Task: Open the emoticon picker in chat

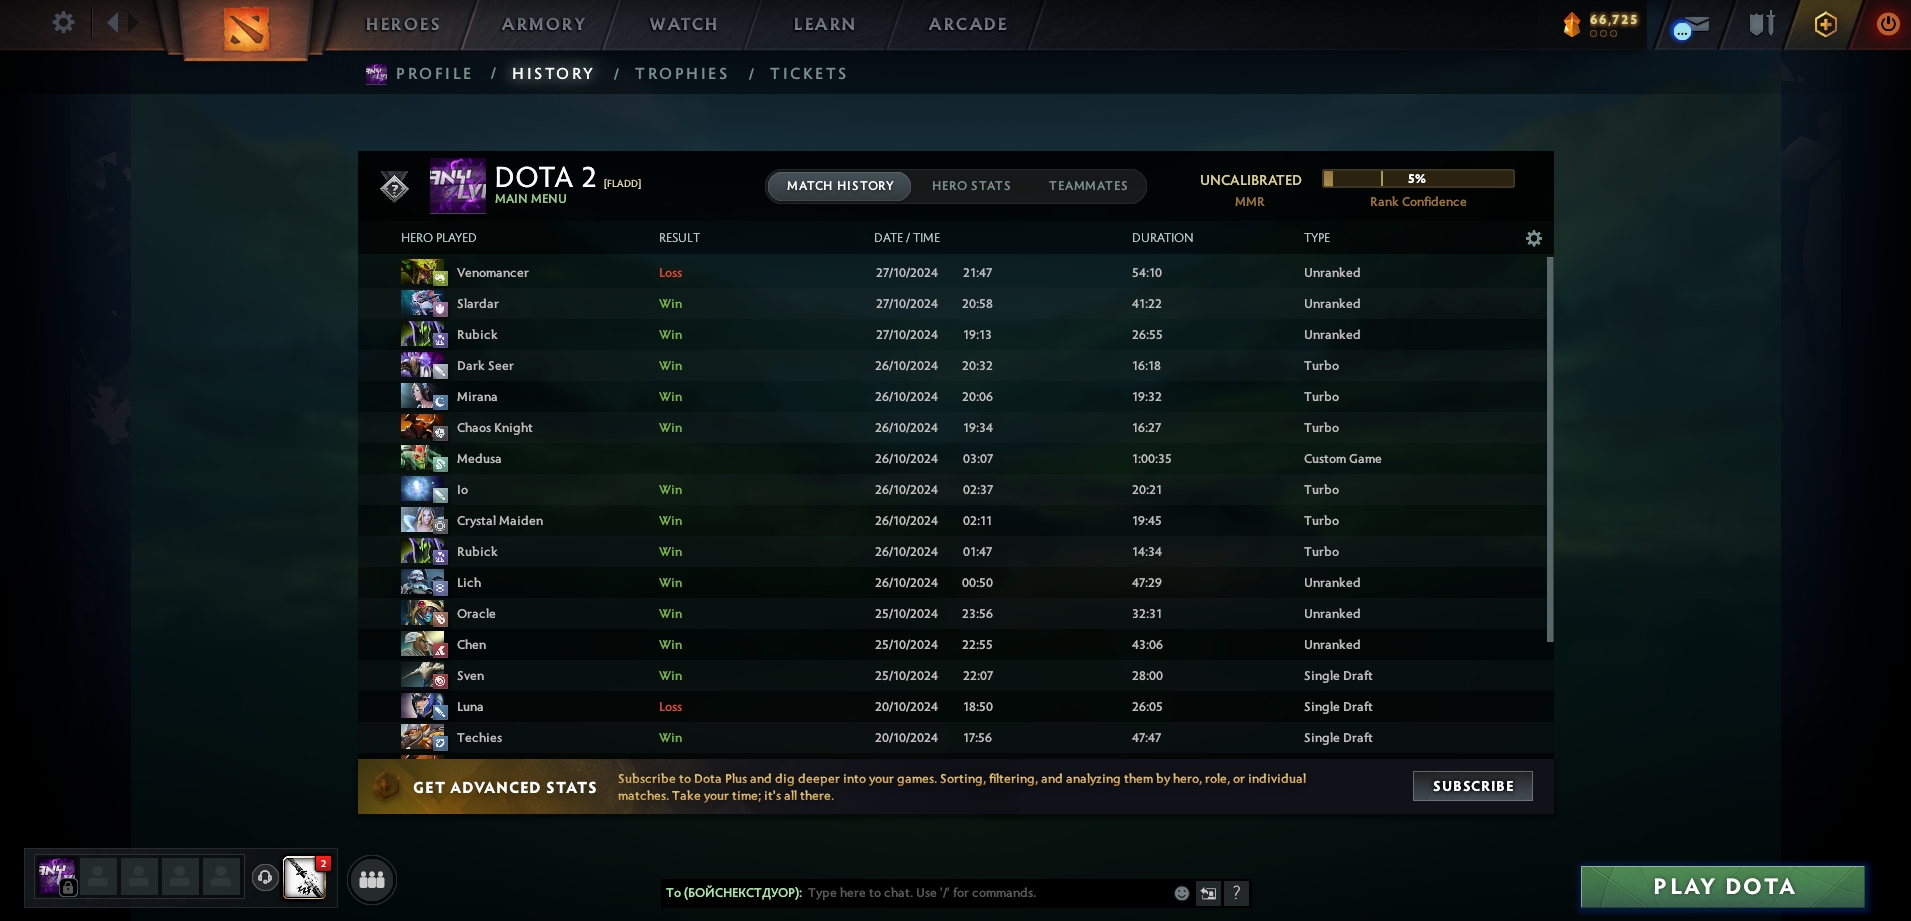Action: [1181, 893]
